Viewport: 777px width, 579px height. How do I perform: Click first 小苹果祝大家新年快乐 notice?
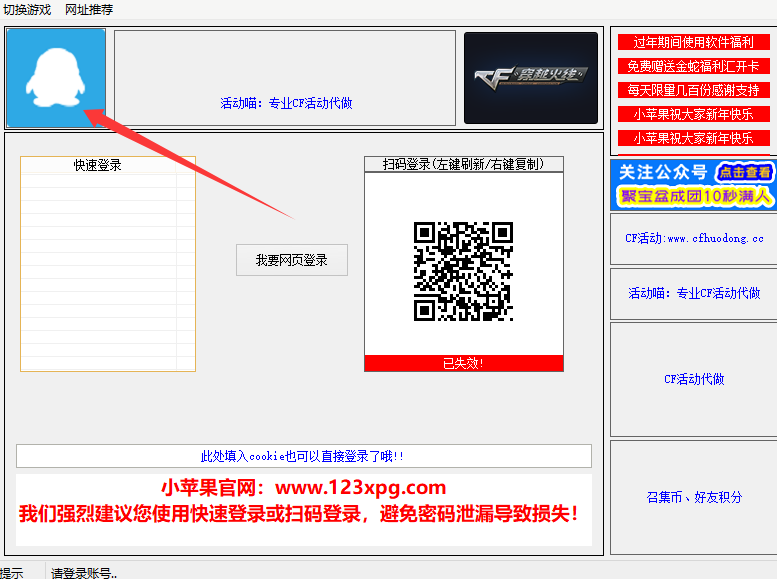[x=693, y=114]
